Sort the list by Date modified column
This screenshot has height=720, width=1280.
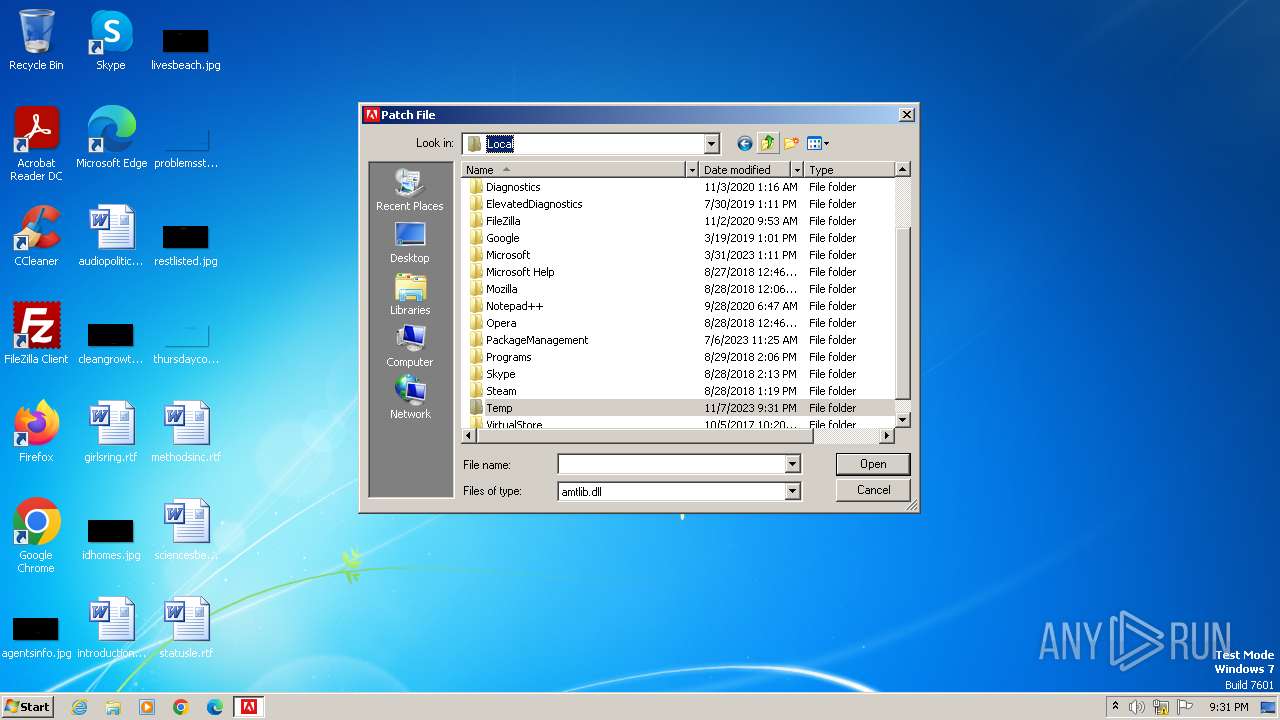744,170
